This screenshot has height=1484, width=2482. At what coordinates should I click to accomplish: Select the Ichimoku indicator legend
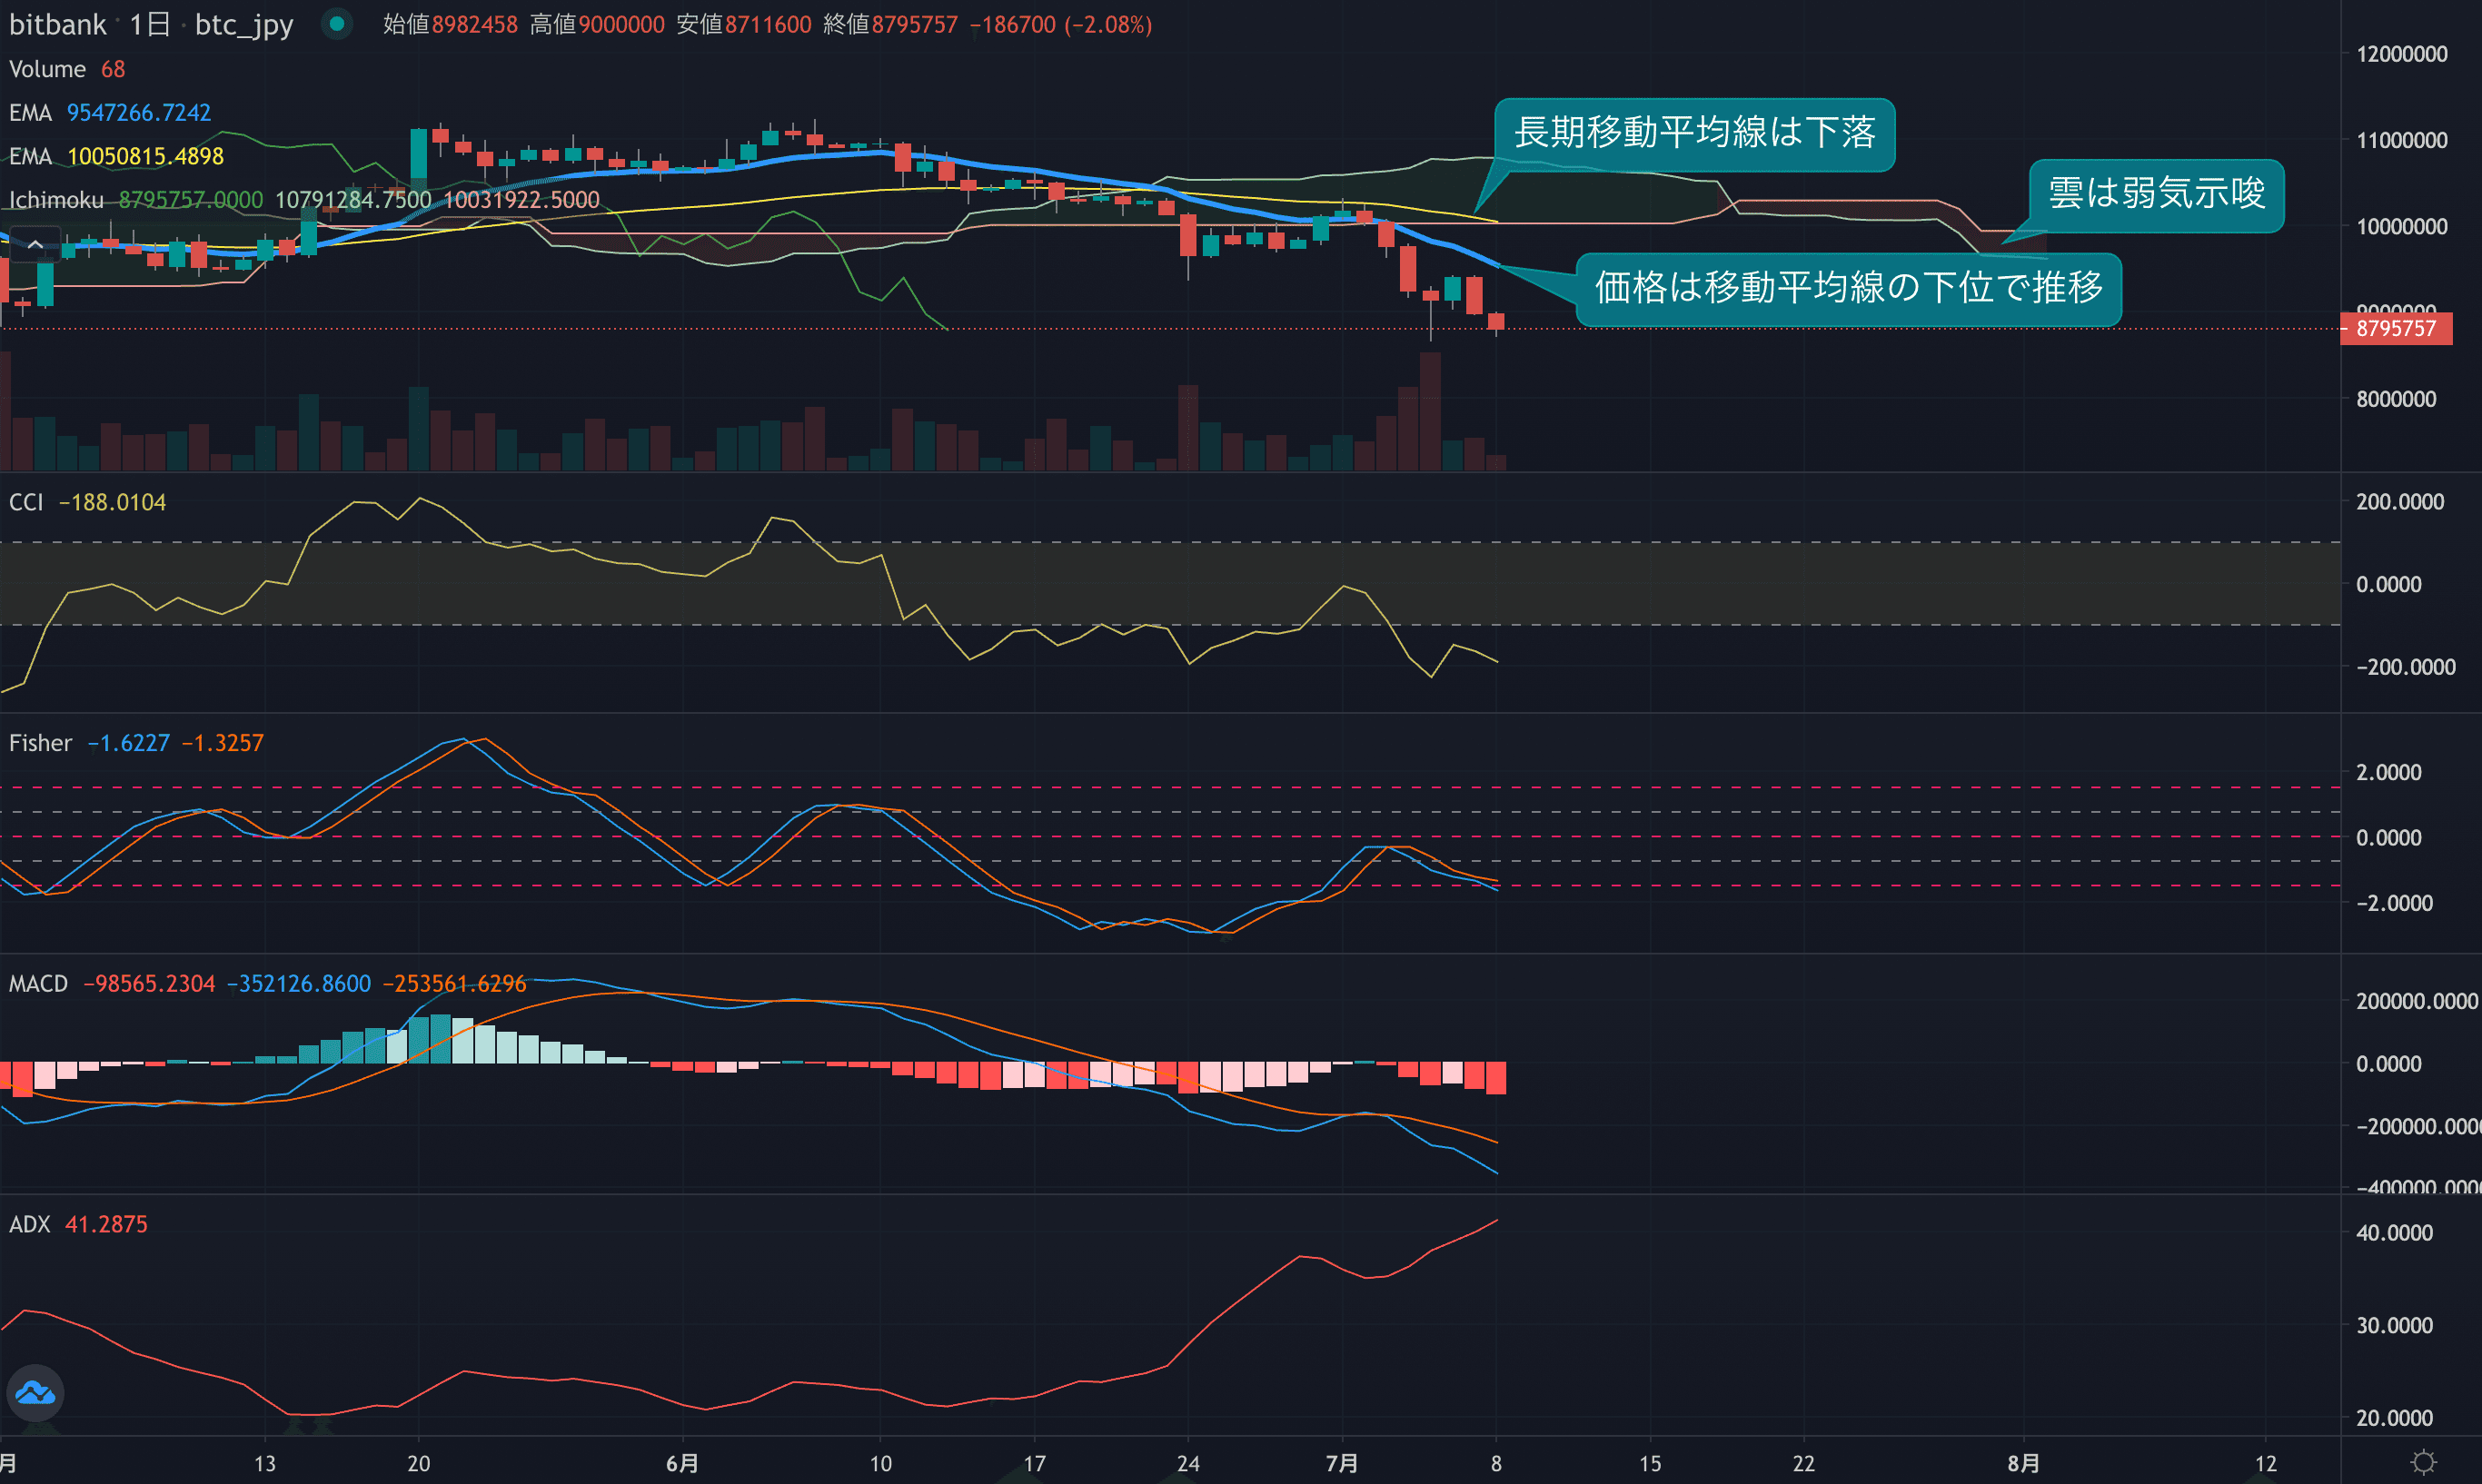[56, 200]
